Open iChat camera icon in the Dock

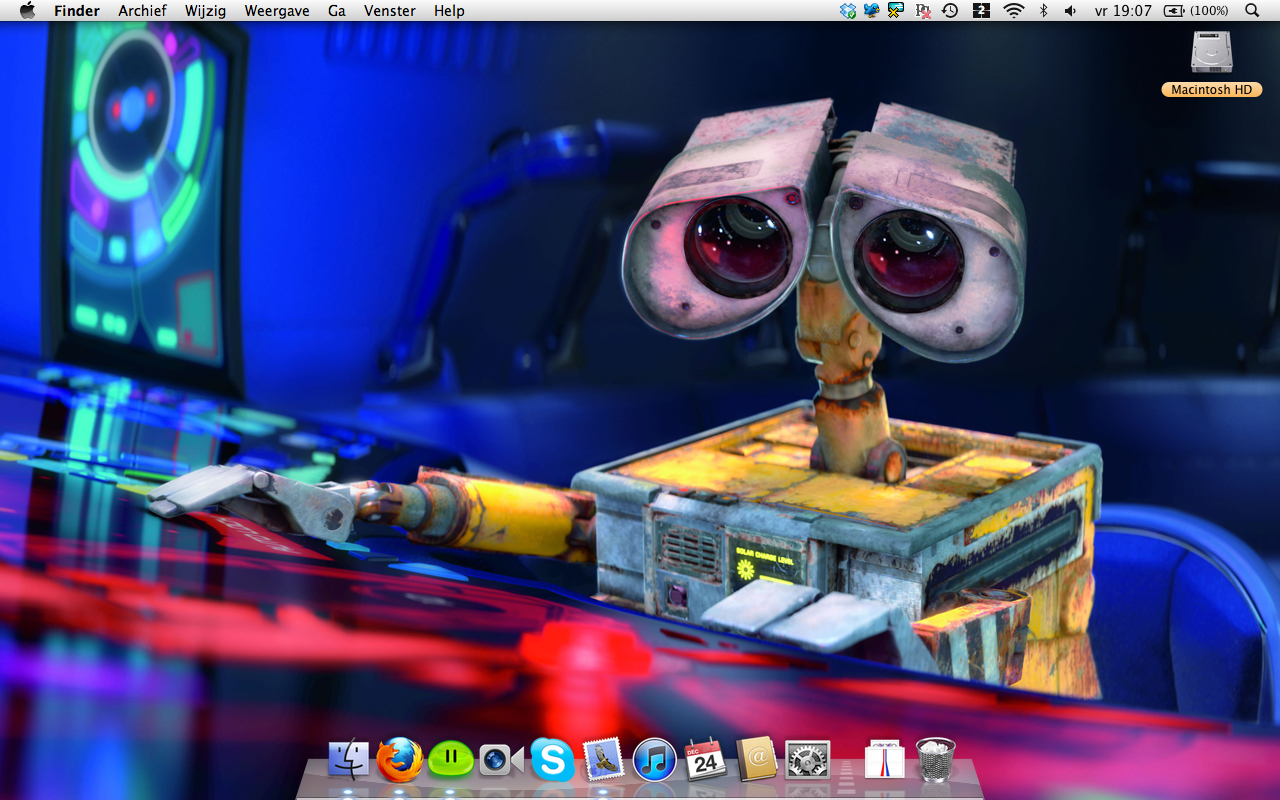click(x=501, y=761)
